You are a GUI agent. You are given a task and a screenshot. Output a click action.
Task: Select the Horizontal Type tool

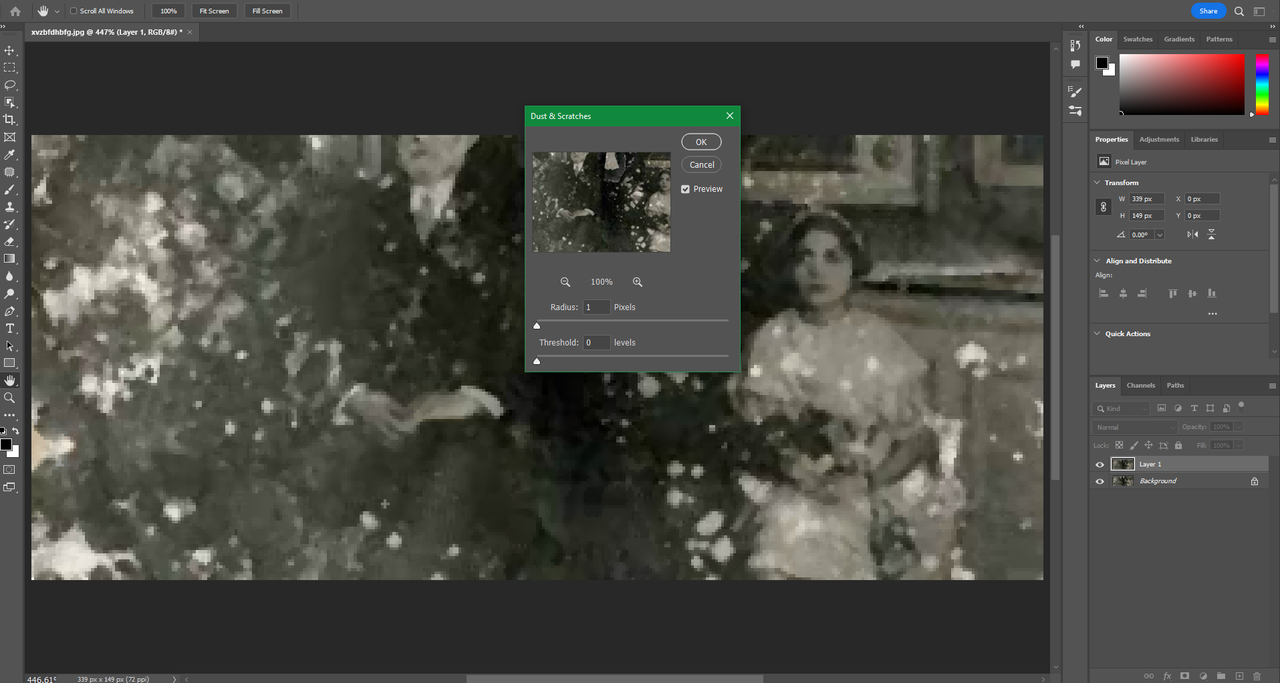point(10,328)
